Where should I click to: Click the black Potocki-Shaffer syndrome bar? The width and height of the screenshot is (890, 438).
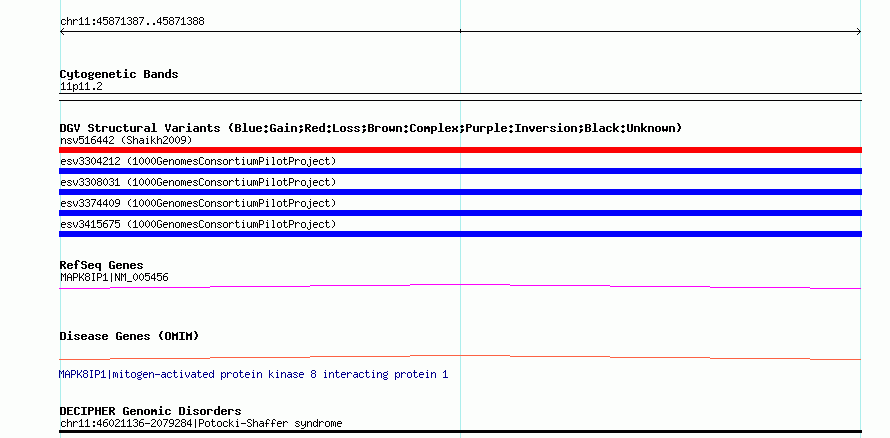click(460, 432)
